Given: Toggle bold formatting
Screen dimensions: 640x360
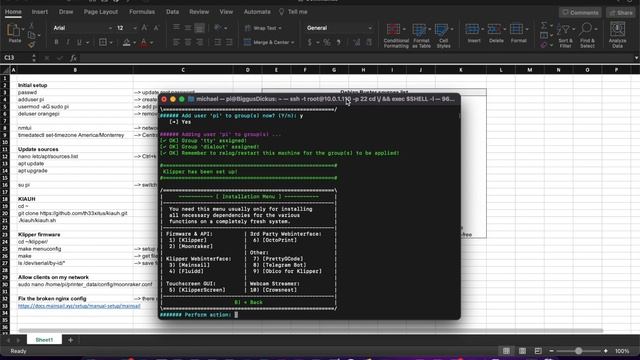Looking at the screenshot, I should (x=56, y=42).
